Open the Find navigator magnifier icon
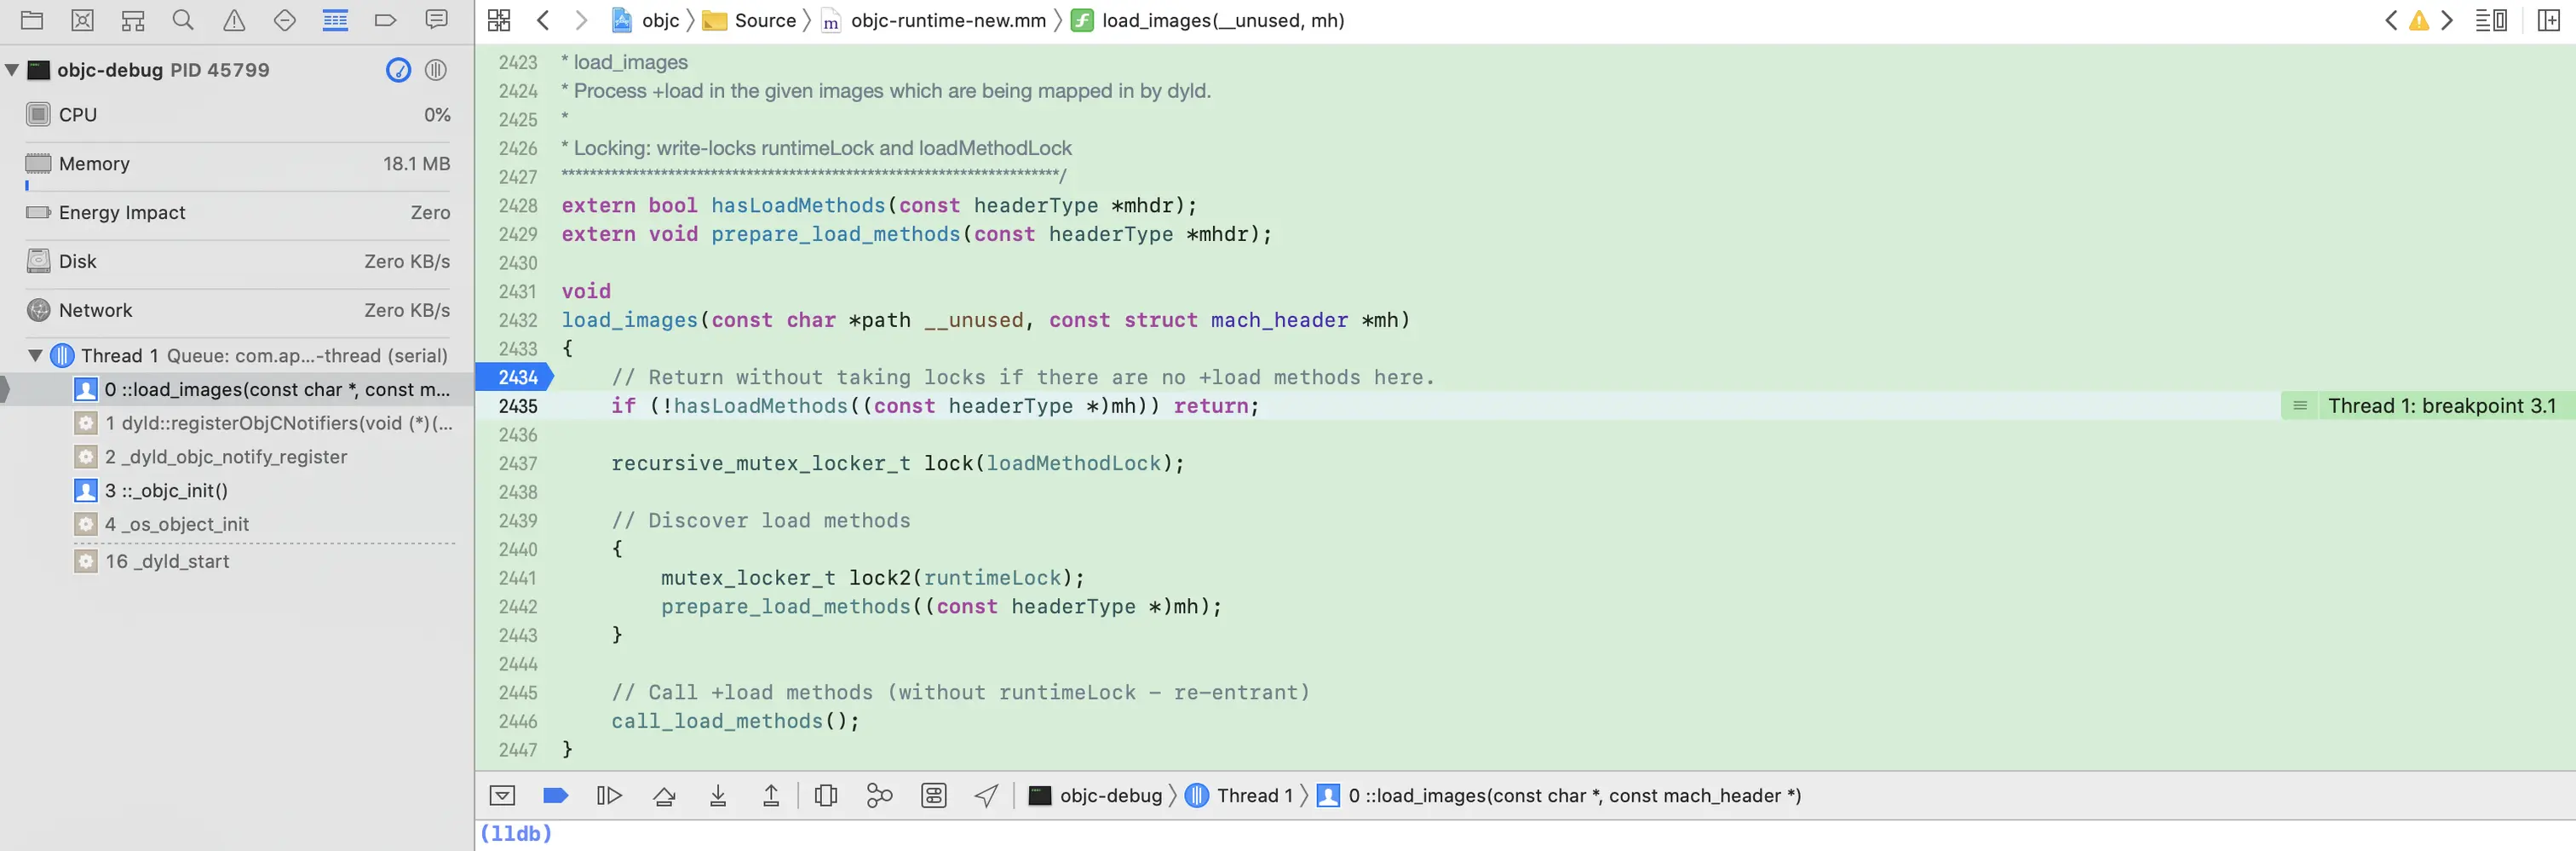 [183, 20]
